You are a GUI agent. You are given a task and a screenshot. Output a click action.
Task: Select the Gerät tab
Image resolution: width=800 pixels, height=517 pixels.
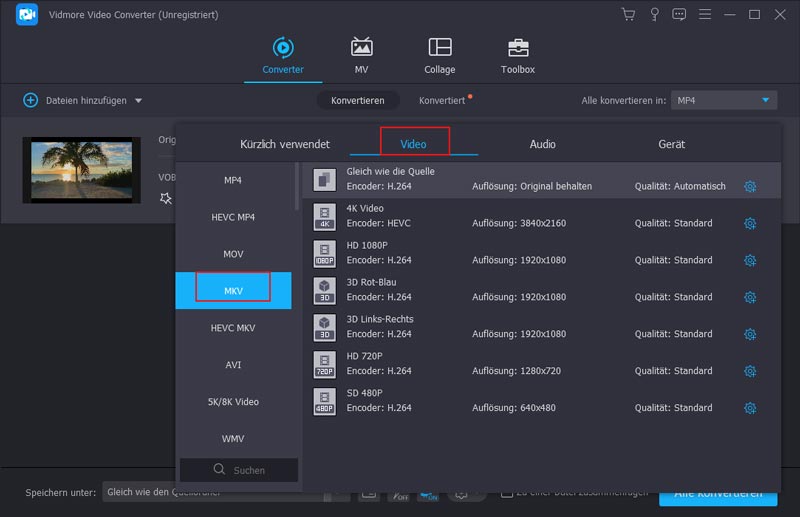pyautogui.click(x=671, y=144)
